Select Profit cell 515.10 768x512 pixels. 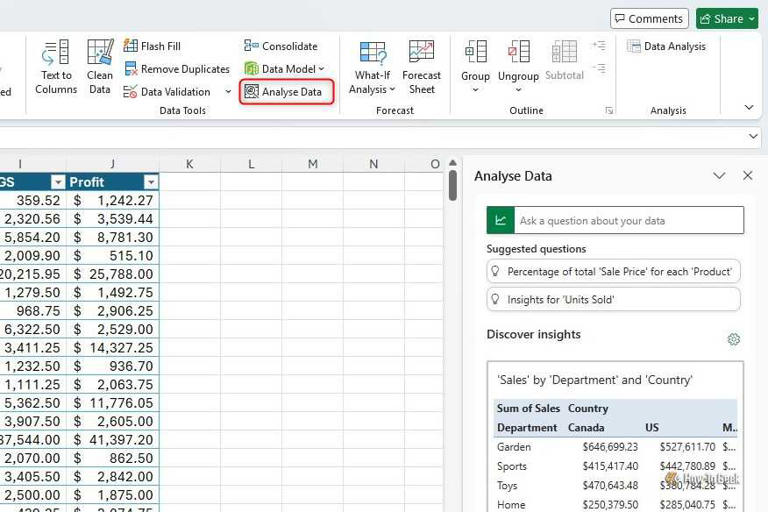(113, 256)
